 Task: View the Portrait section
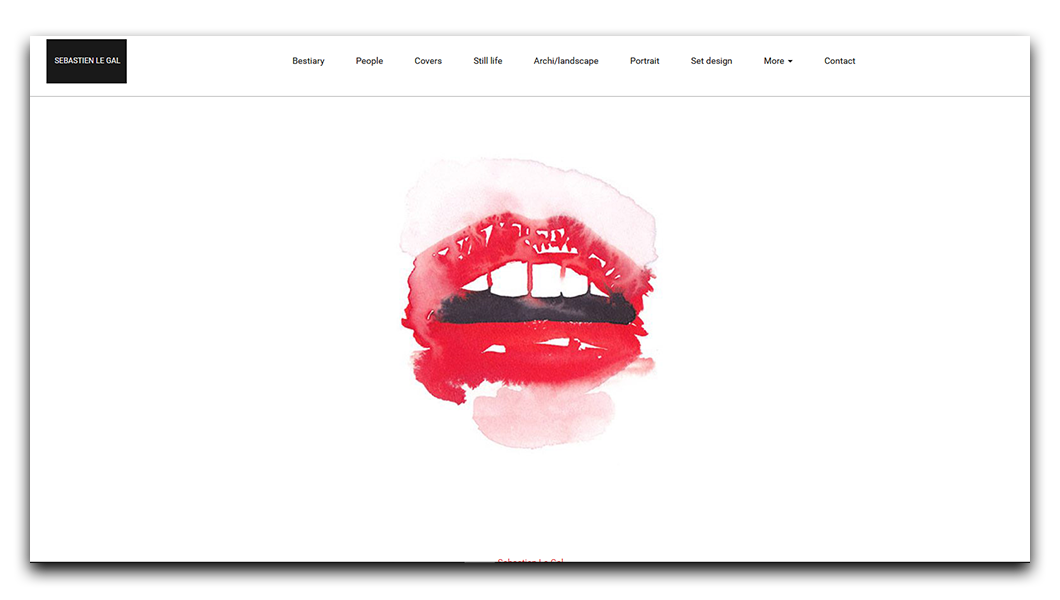point(644,61)
